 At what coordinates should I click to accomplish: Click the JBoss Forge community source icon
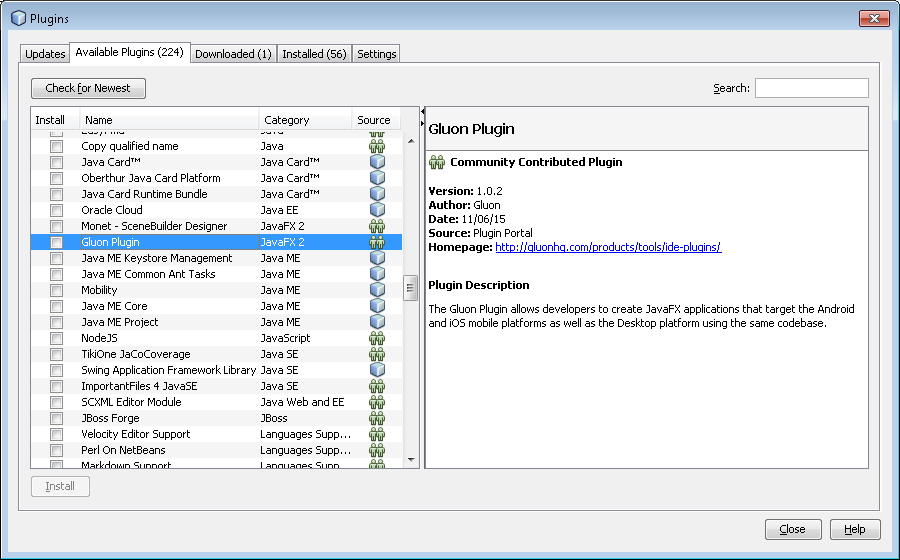coord(377,418)
